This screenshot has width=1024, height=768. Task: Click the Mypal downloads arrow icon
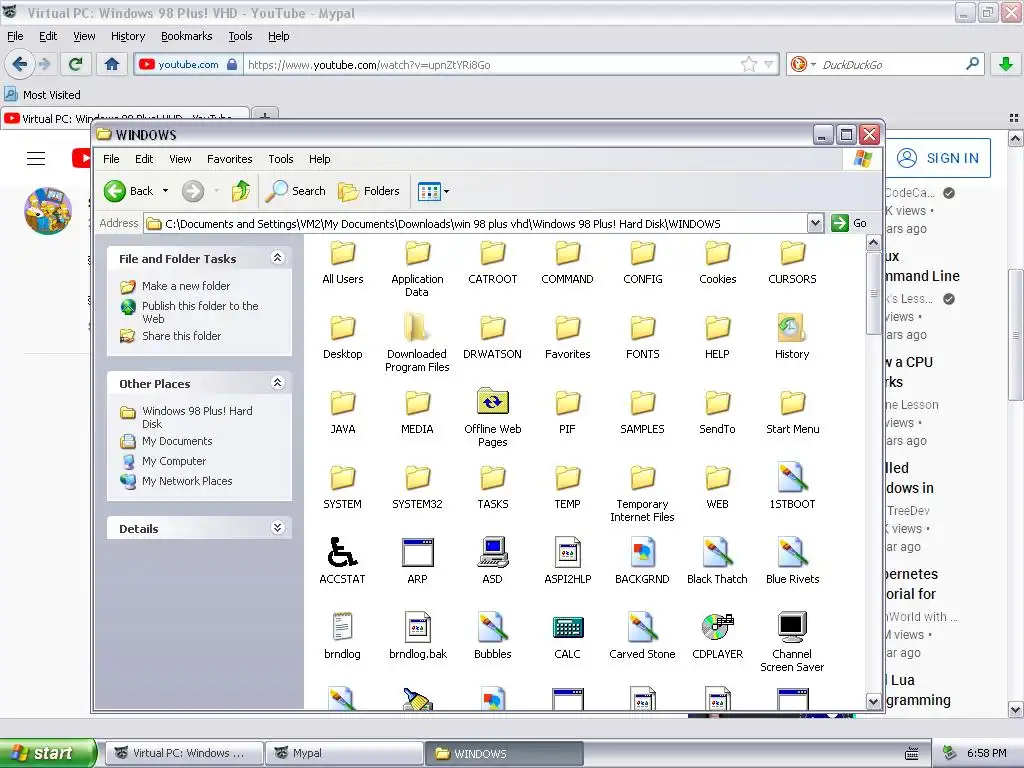1006,63
